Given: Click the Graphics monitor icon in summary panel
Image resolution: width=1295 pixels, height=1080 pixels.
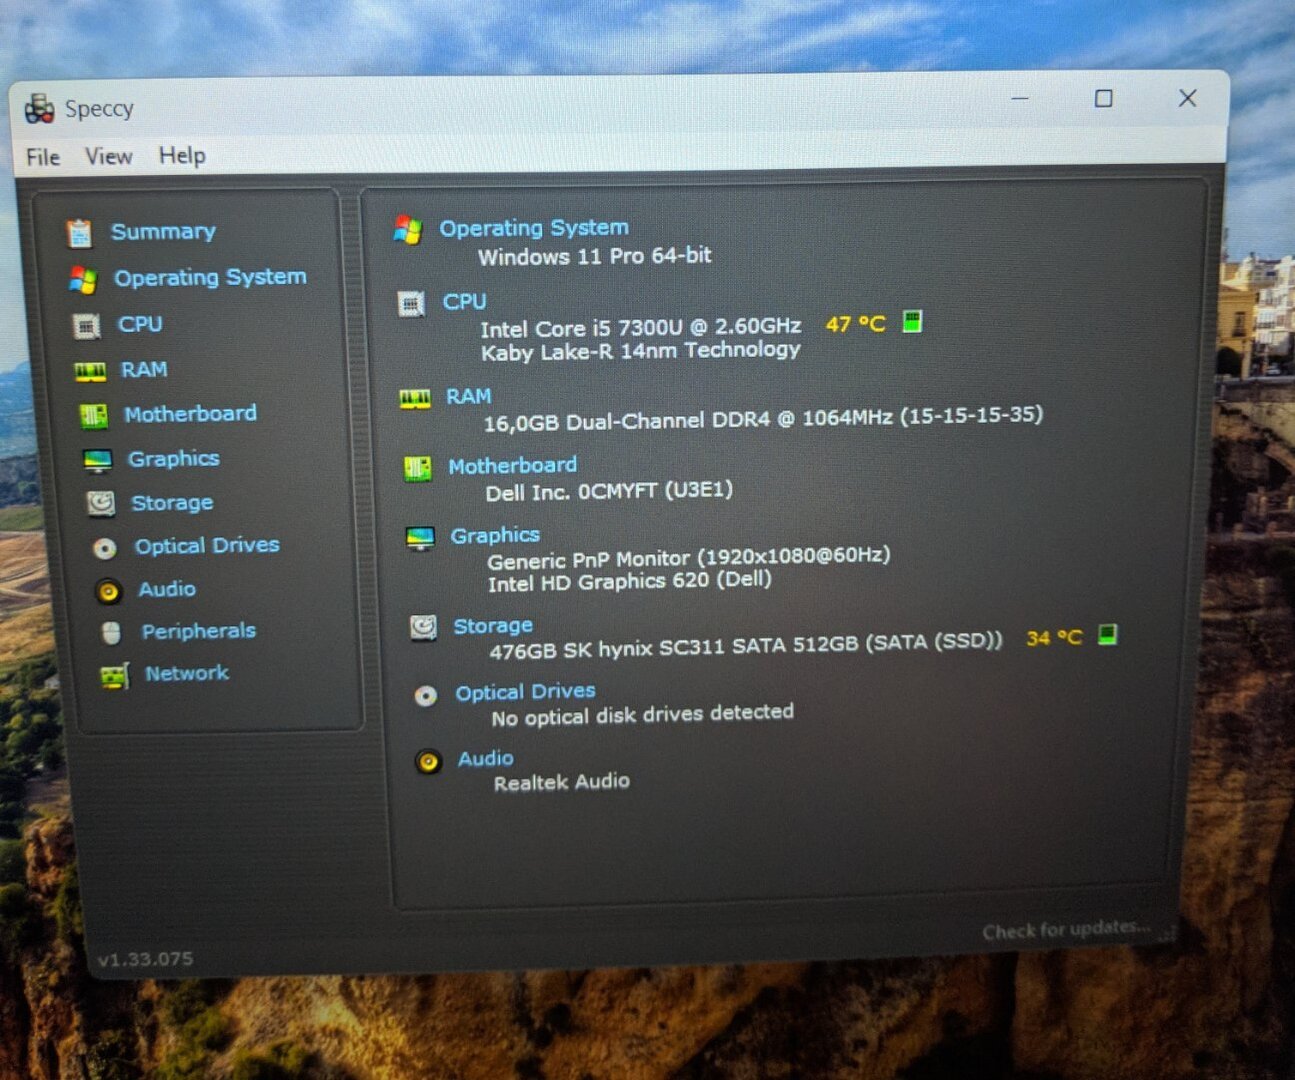Looking at the screenshot, I should (420, 538).
